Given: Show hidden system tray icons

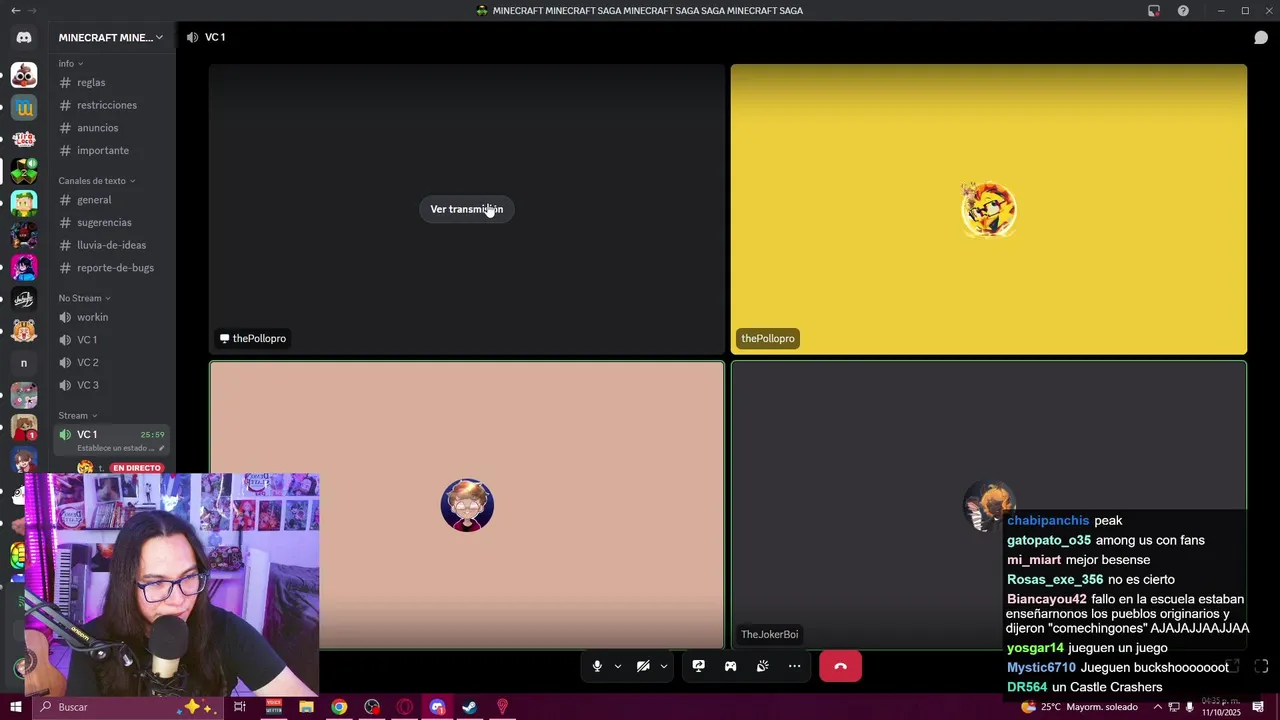Looking at the screenshot, I should 1158,707.
